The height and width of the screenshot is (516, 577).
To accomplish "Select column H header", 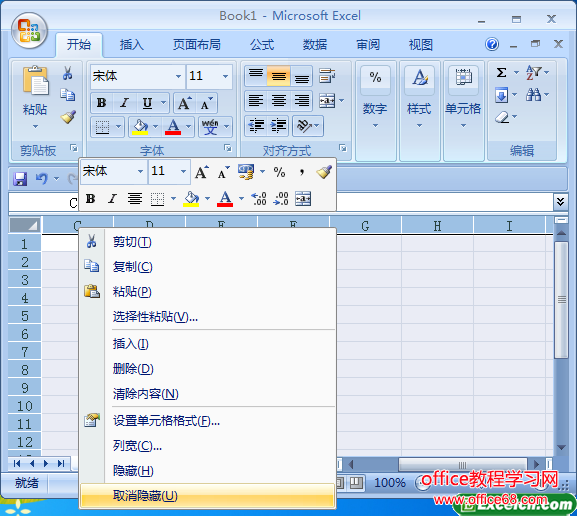I will click(437, 226).
